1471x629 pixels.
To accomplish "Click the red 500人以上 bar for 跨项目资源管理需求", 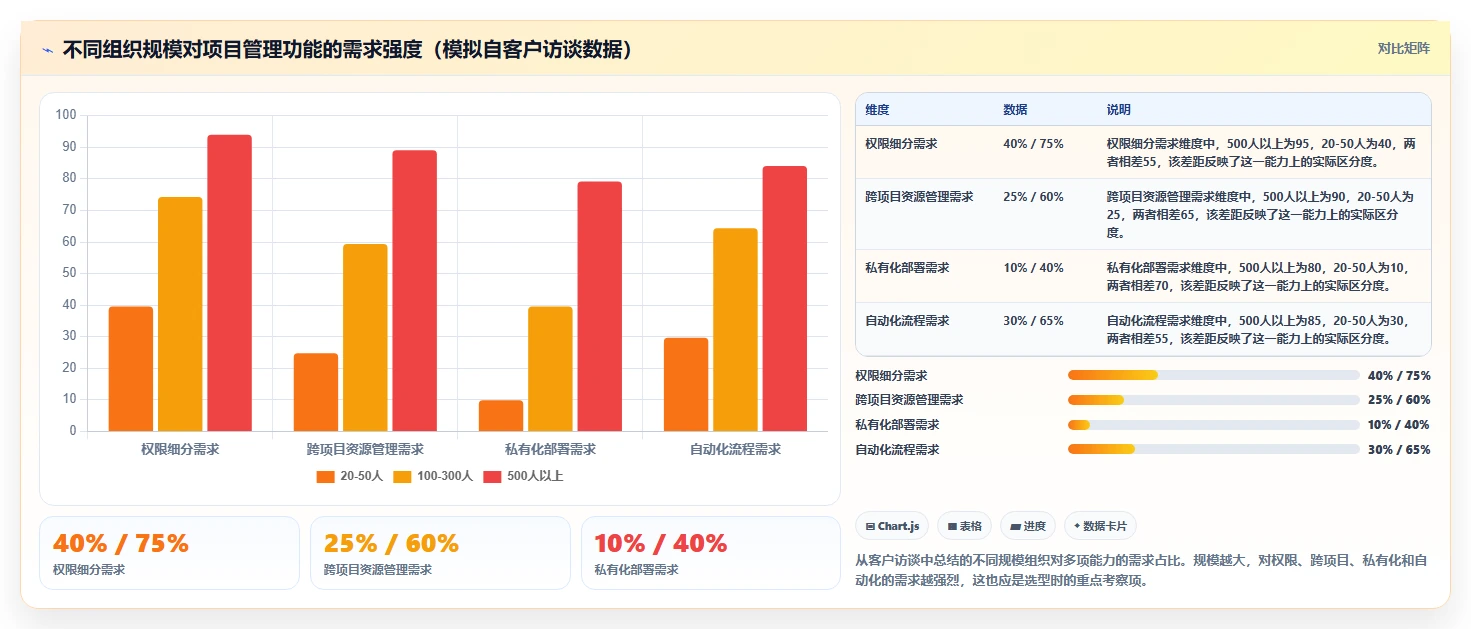I will point(415,291).
